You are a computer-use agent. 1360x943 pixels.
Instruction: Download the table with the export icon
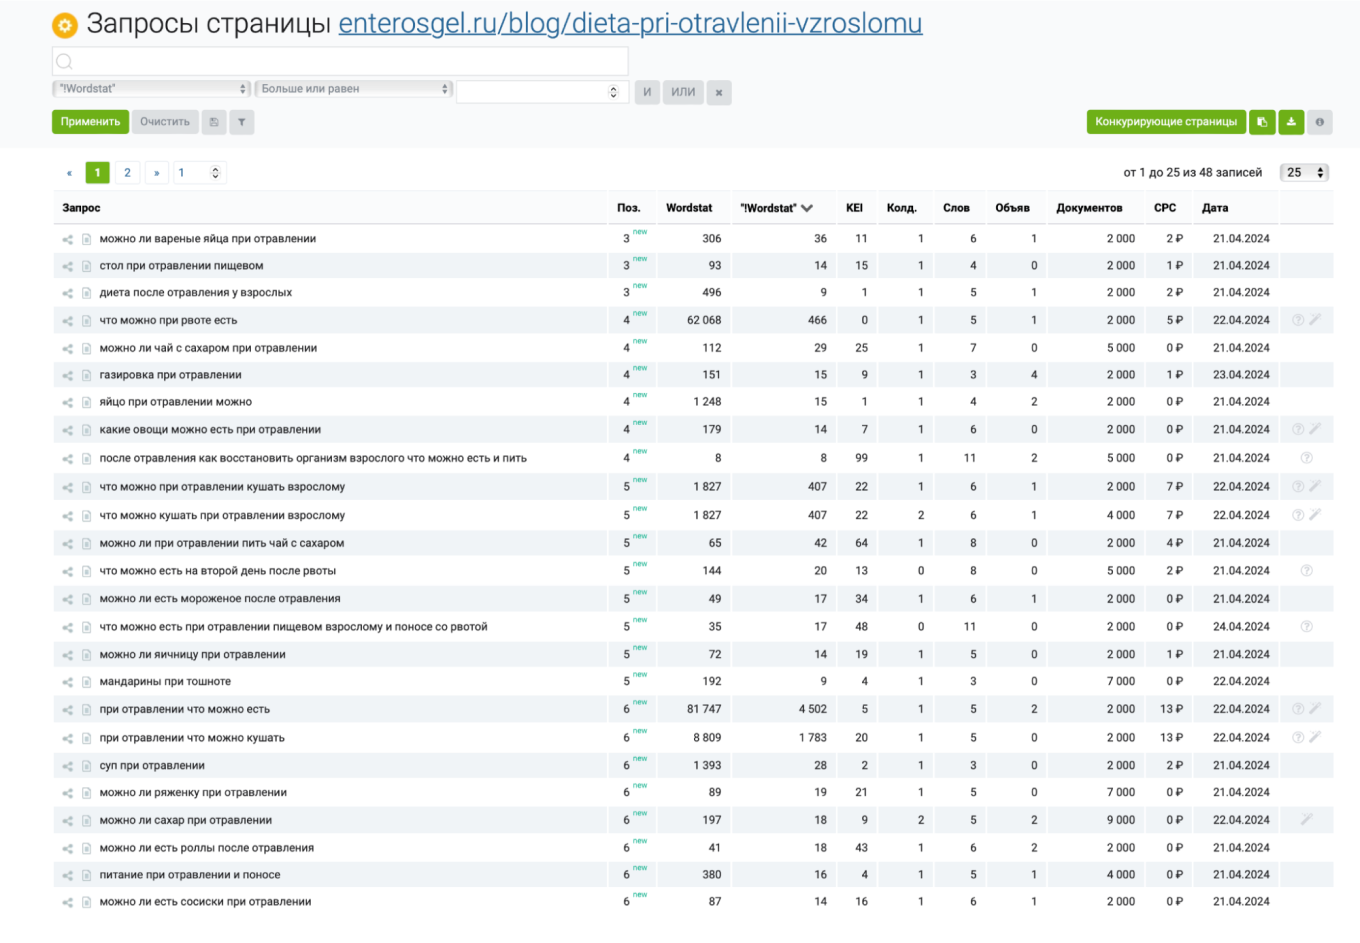coord(1291,122)
